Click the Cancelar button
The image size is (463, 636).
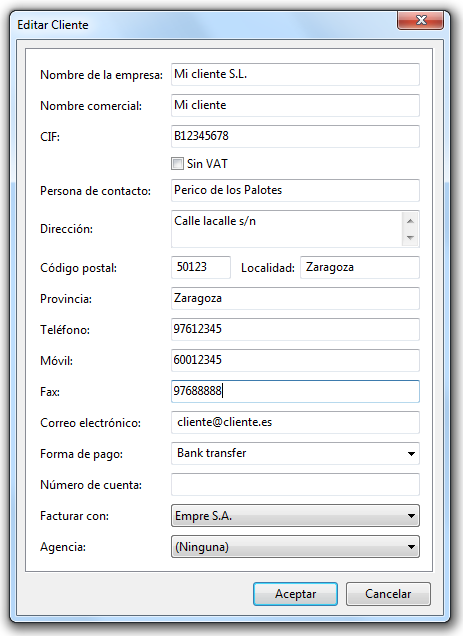click(x=388, y=594)
